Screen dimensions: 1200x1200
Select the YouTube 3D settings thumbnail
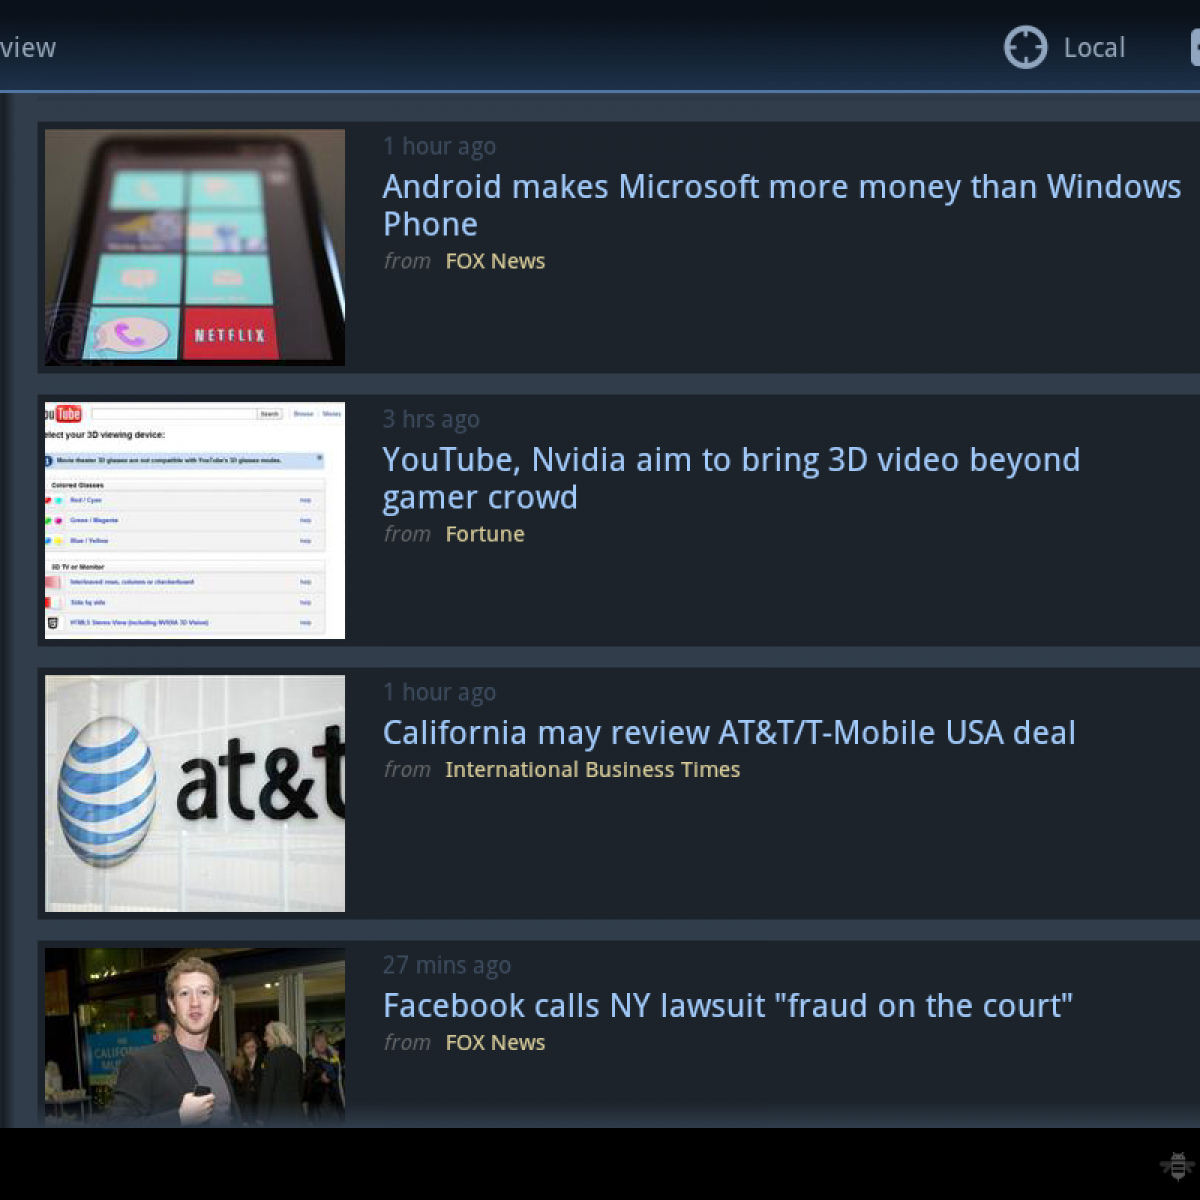(x=195, y=520)
